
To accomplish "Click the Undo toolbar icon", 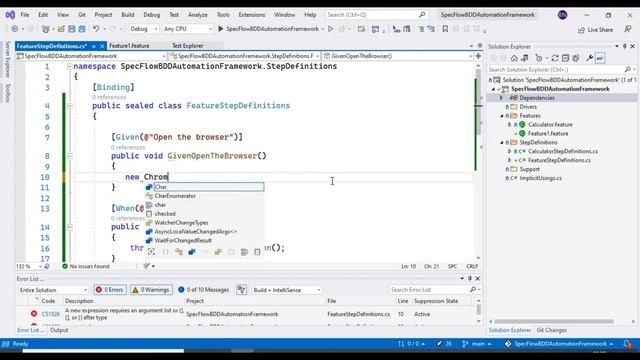I will coord(96,29).
